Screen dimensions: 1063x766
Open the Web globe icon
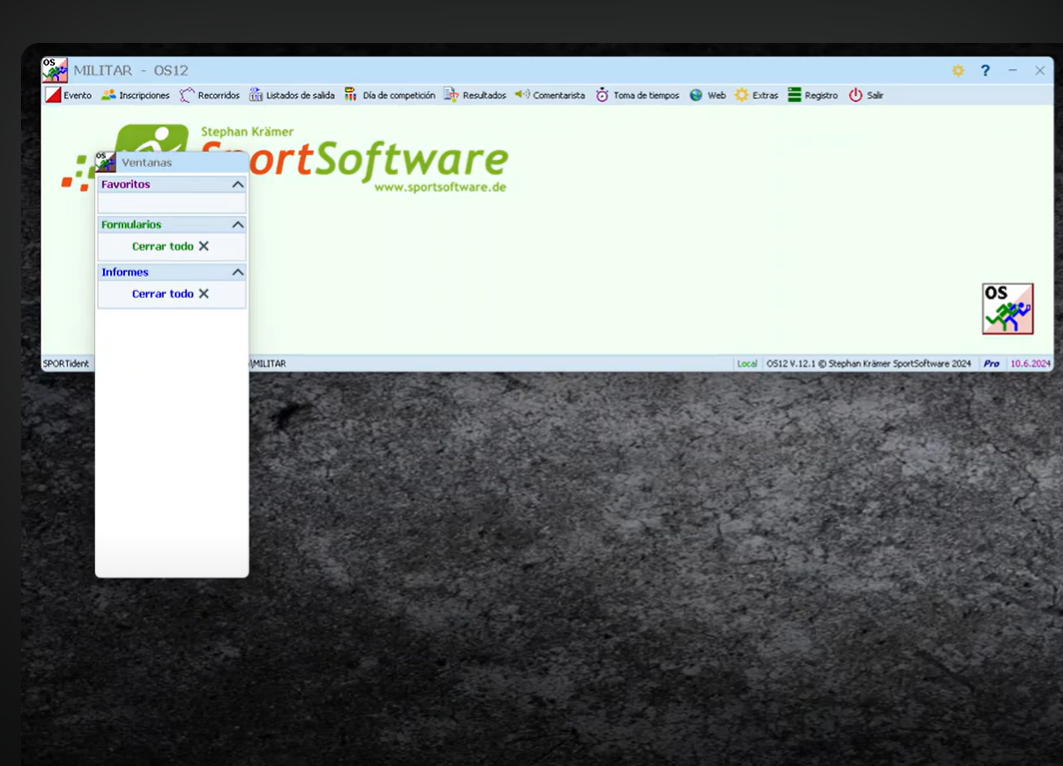pos(696,95)
